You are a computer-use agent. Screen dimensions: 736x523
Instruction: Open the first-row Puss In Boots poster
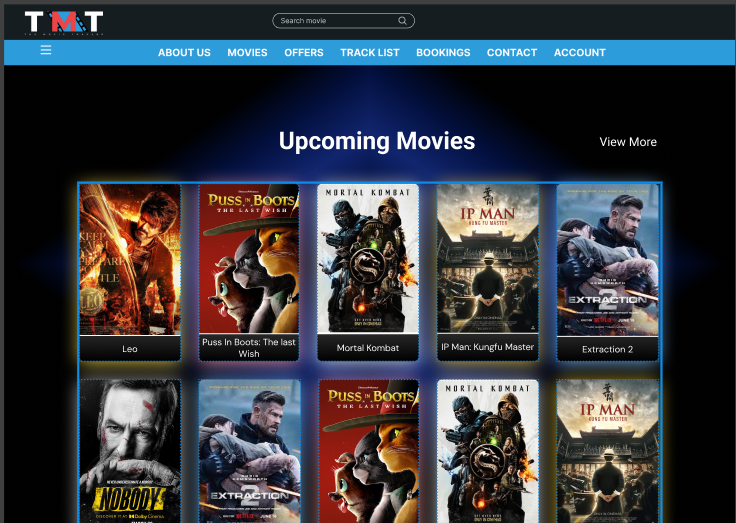tap(249, 259)
